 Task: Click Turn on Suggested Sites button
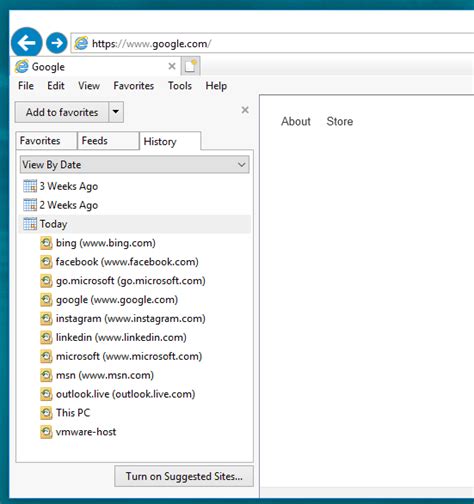tap(184, 476)
